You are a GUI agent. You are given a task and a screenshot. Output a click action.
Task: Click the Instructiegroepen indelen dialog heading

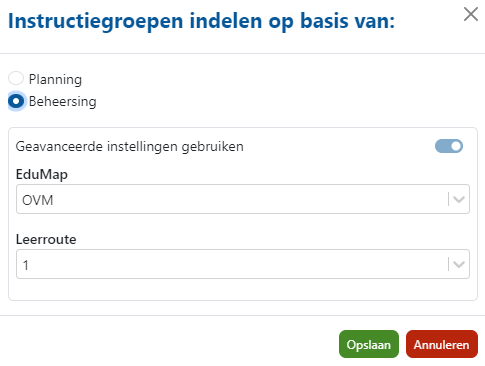201,21
